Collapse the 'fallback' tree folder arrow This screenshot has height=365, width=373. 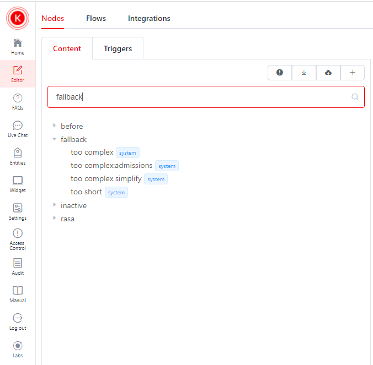[x=54, y=139]
